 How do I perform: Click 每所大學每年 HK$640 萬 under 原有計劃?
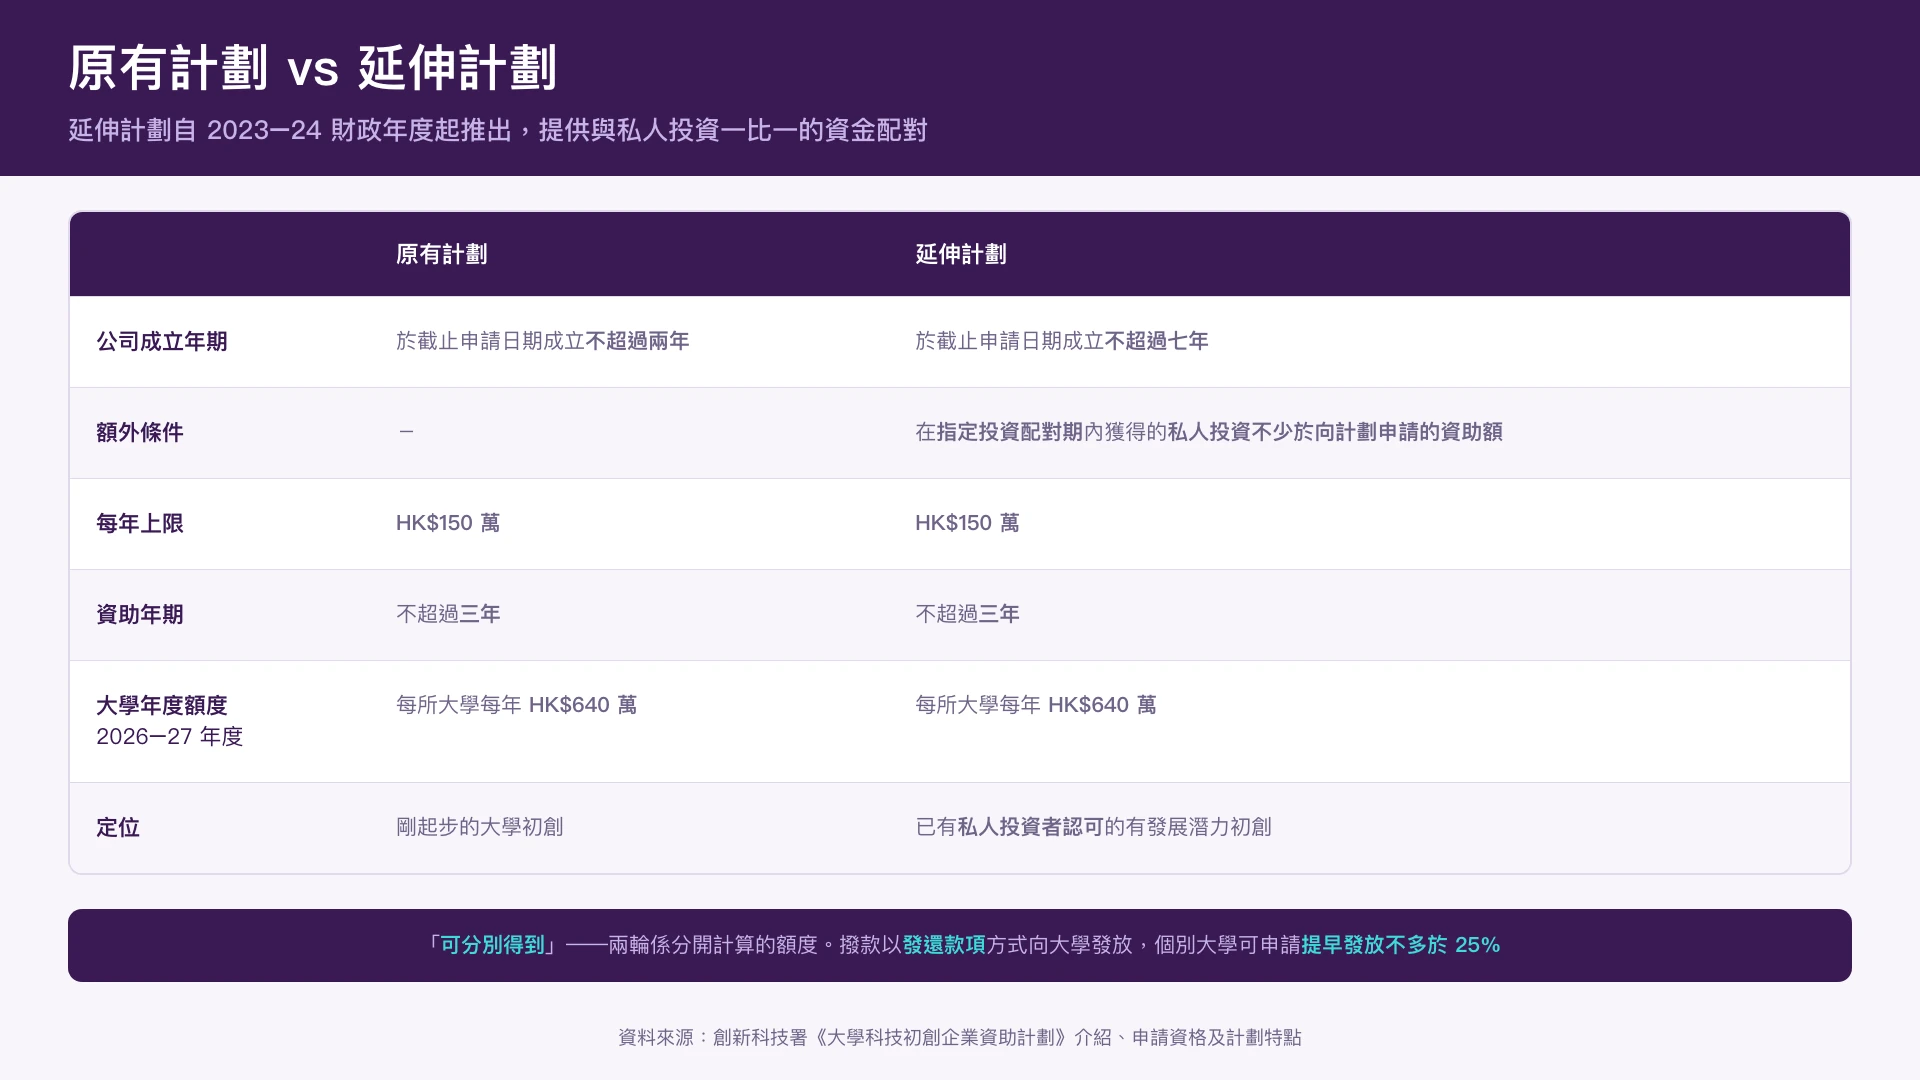tap(516, 705)
